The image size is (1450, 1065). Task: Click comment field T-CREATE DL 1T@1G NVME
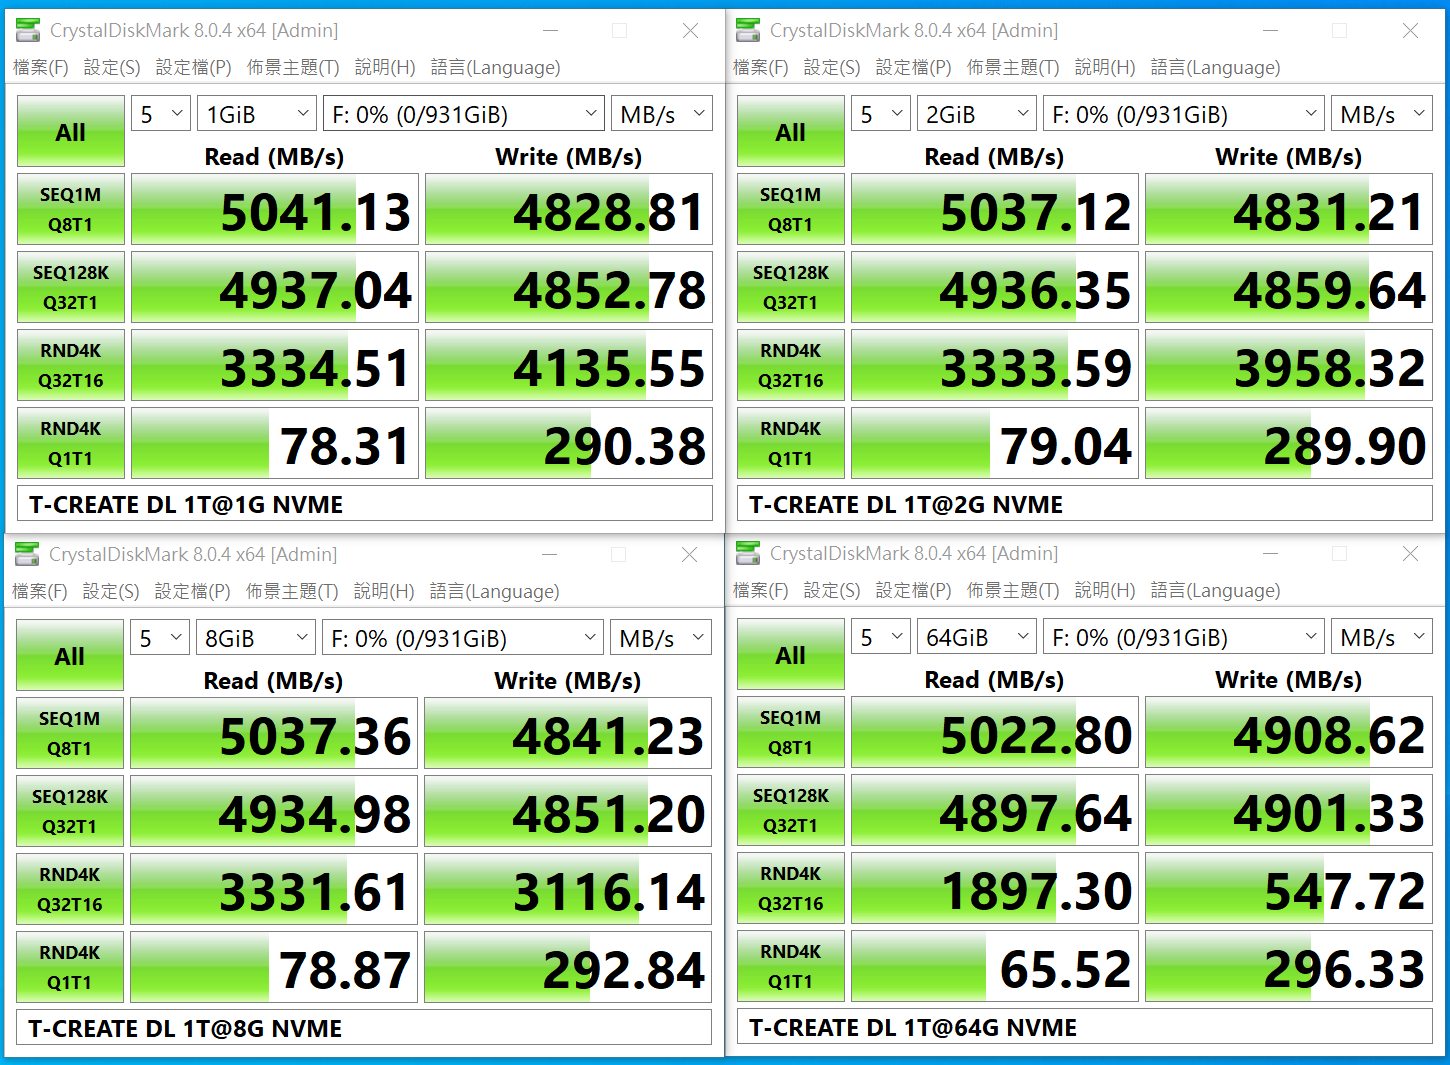[x=365, y=503]
